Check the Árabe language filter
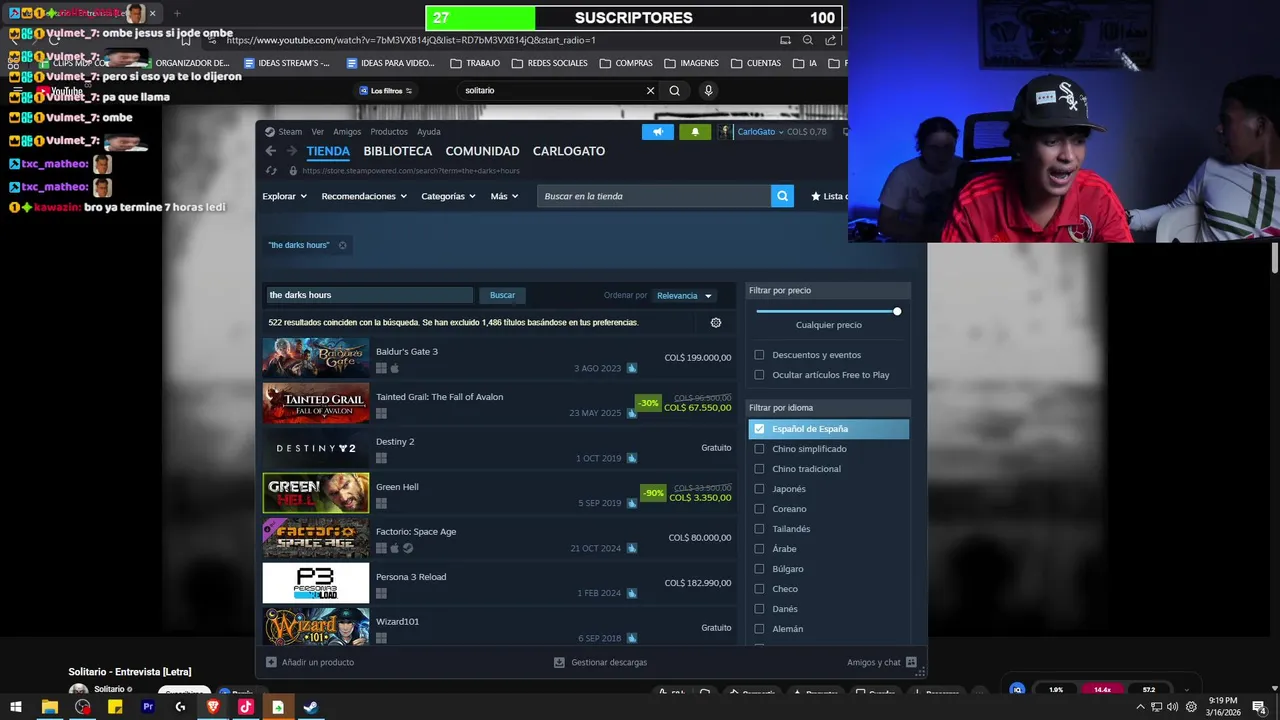The image size is (1280, 720). pyautogui.click(x=759, y=549)
